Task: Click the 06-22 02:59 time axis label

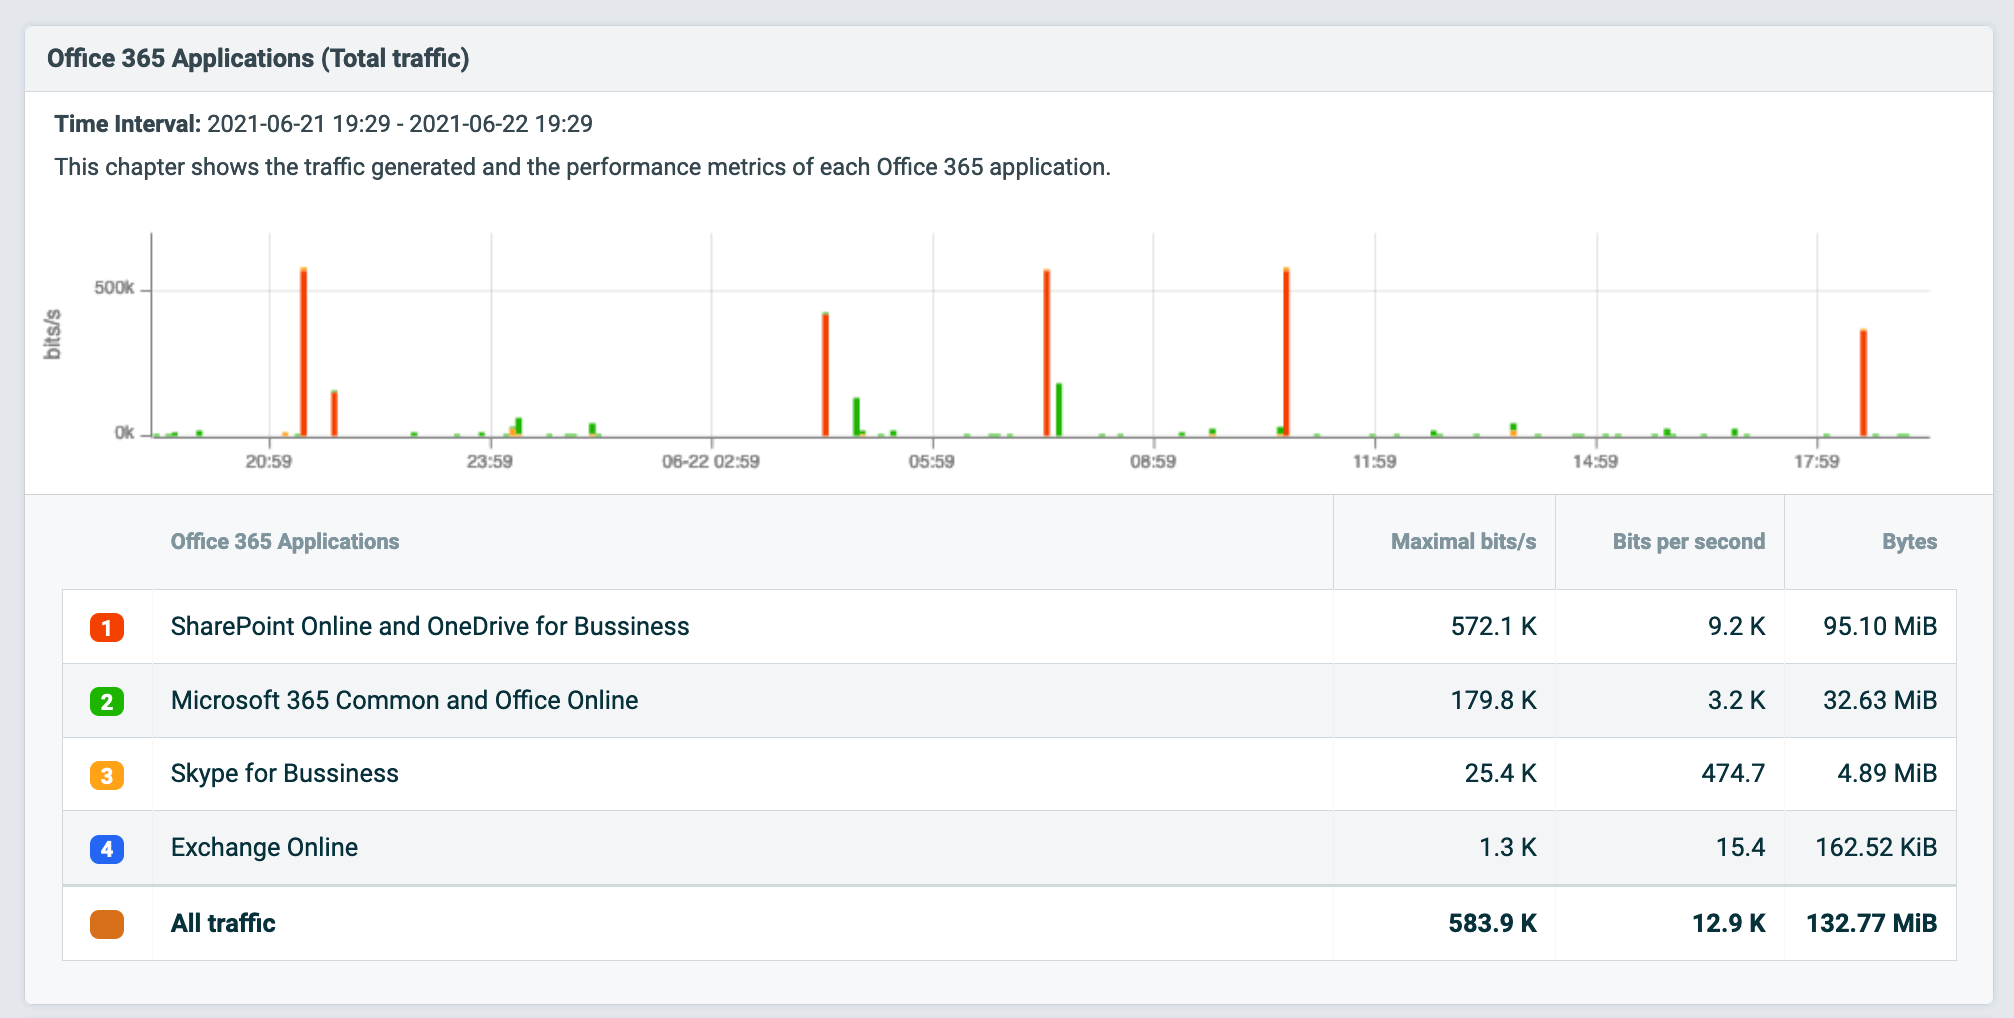Action: [710, 462]
